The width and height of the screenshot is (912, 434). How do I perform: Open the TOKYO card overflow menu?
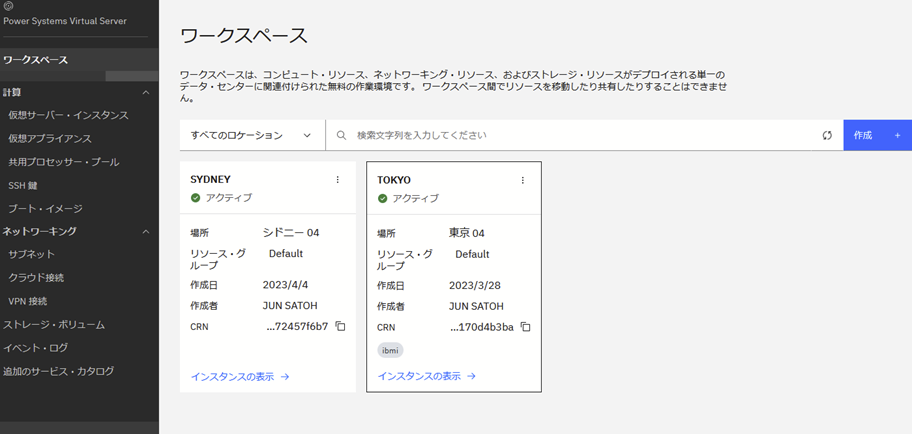point(522,180)
